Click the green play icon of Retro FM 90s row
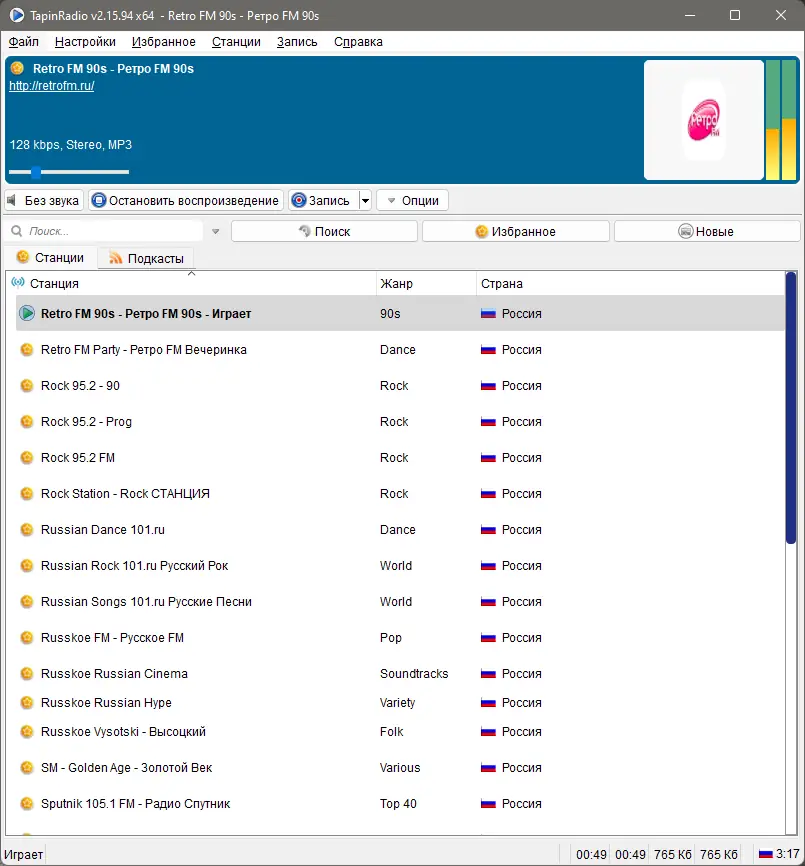The height and width of the screenshot is (866, 805). click(27, 313)
